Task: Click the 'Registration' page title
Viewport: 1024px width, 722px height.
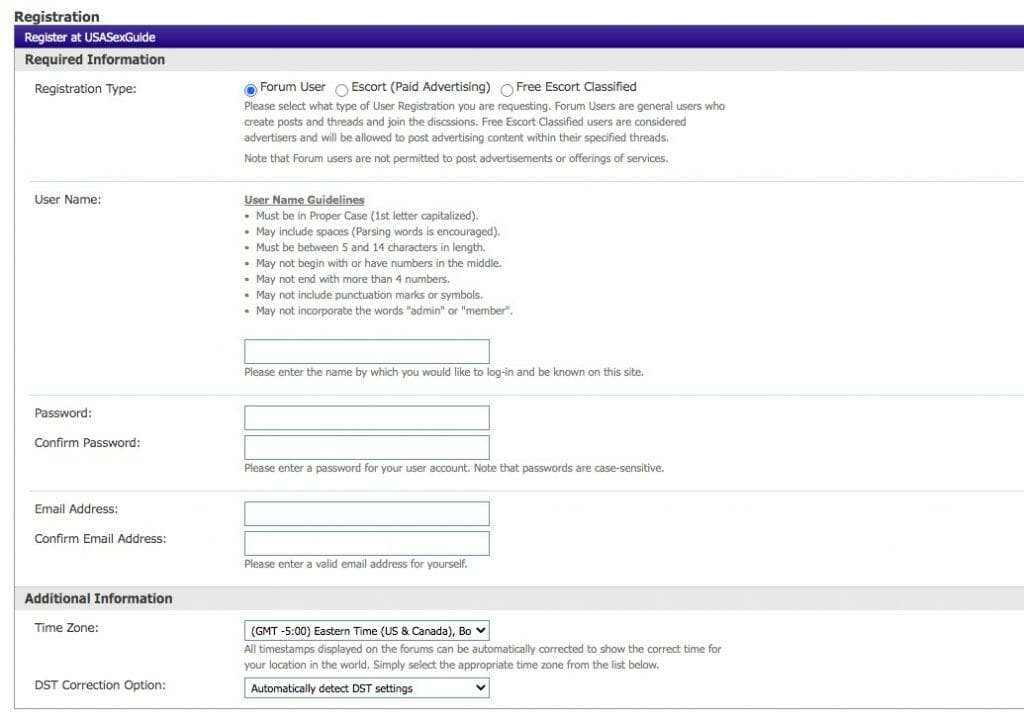Action: pos(57,17)
